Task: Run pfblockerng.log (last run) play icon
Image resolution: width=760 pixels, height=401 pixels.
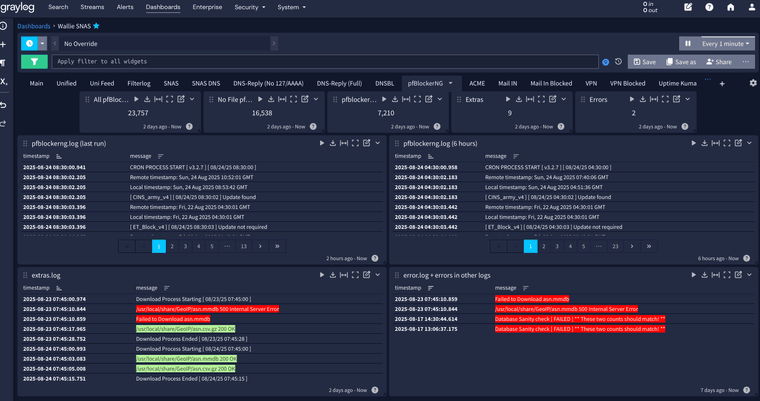Action: (321, 143)
